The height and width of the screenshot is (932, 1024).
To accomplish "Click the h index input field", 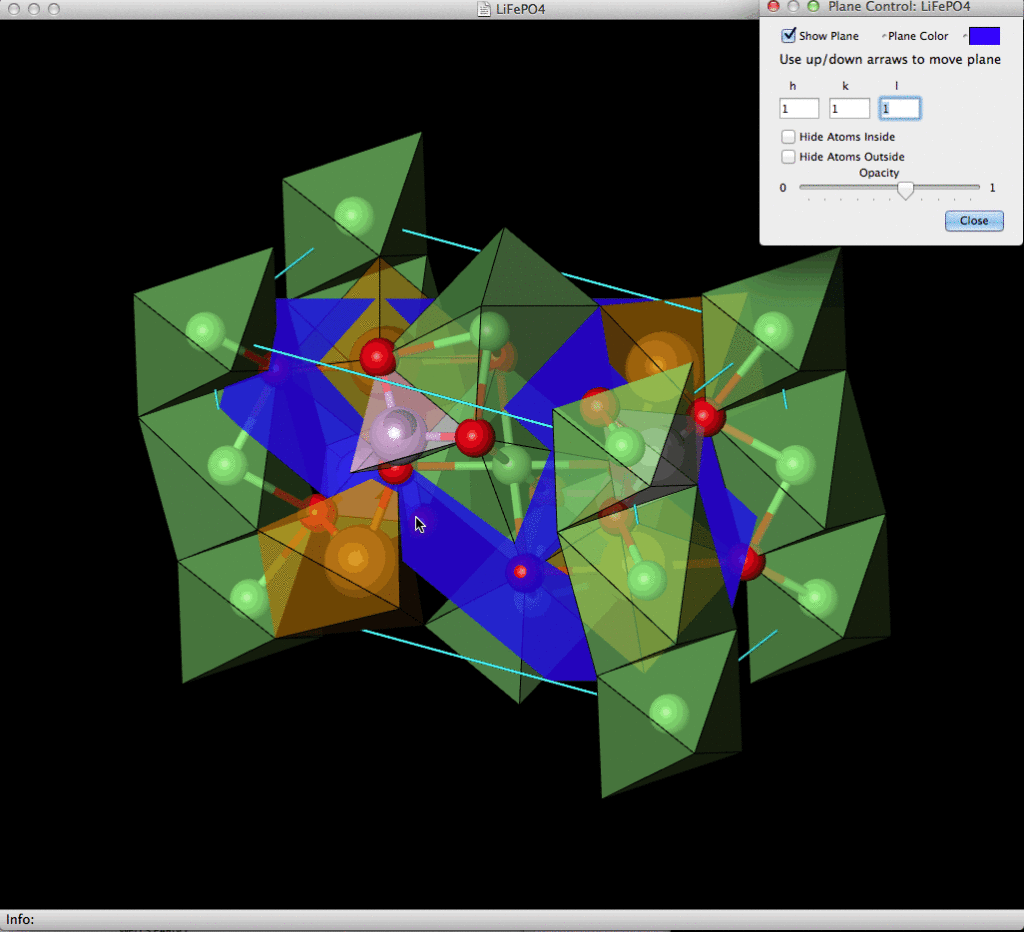I will (799, 108).
